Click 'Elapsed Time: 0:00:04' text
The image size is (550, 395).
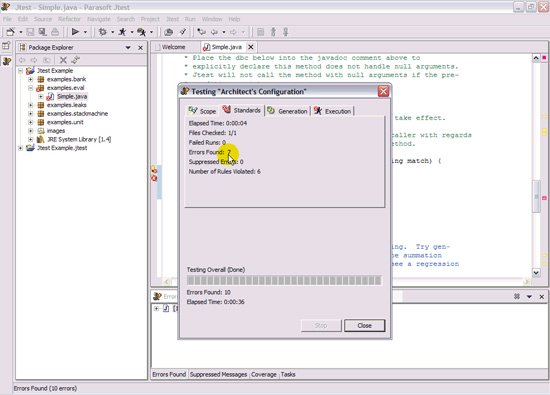(218, 123)
